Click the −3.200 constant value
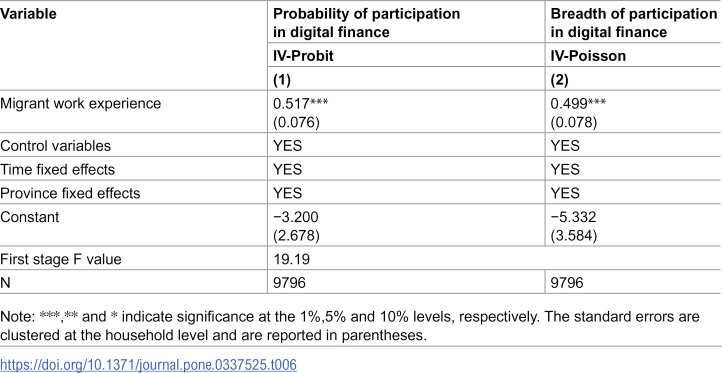Image resolution: width=722 pixels, height=373 pixels. pos(296,216)
